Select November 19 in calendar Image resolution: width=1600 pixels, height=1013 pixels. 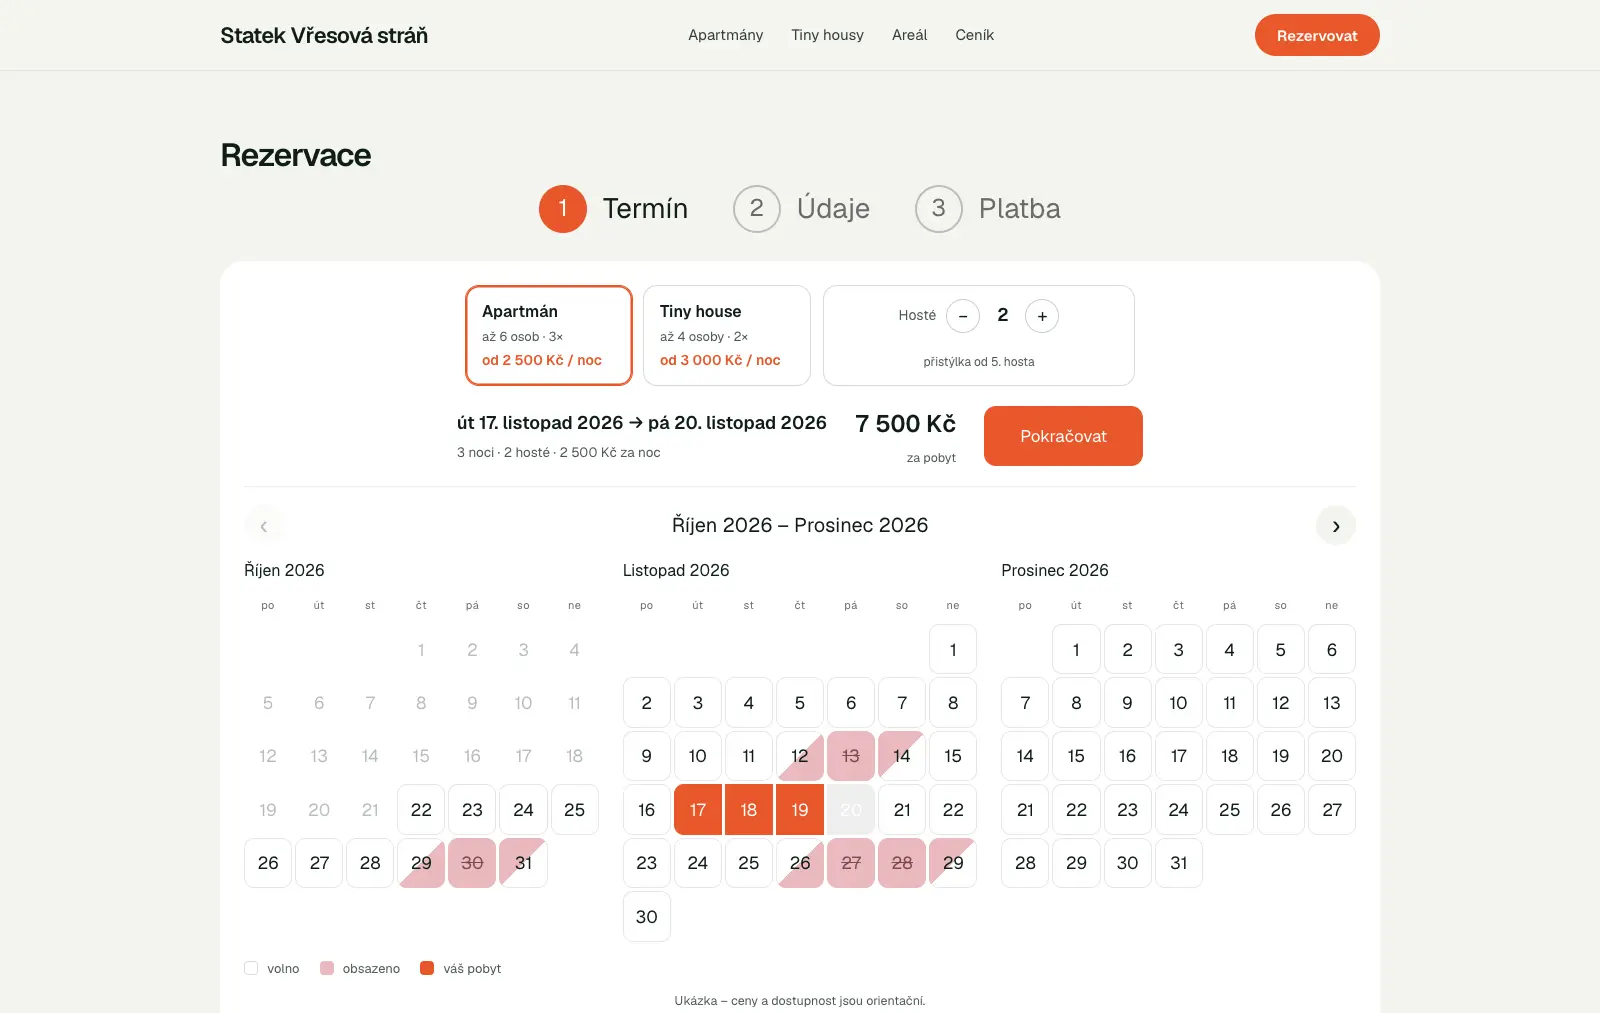[800, 810]
